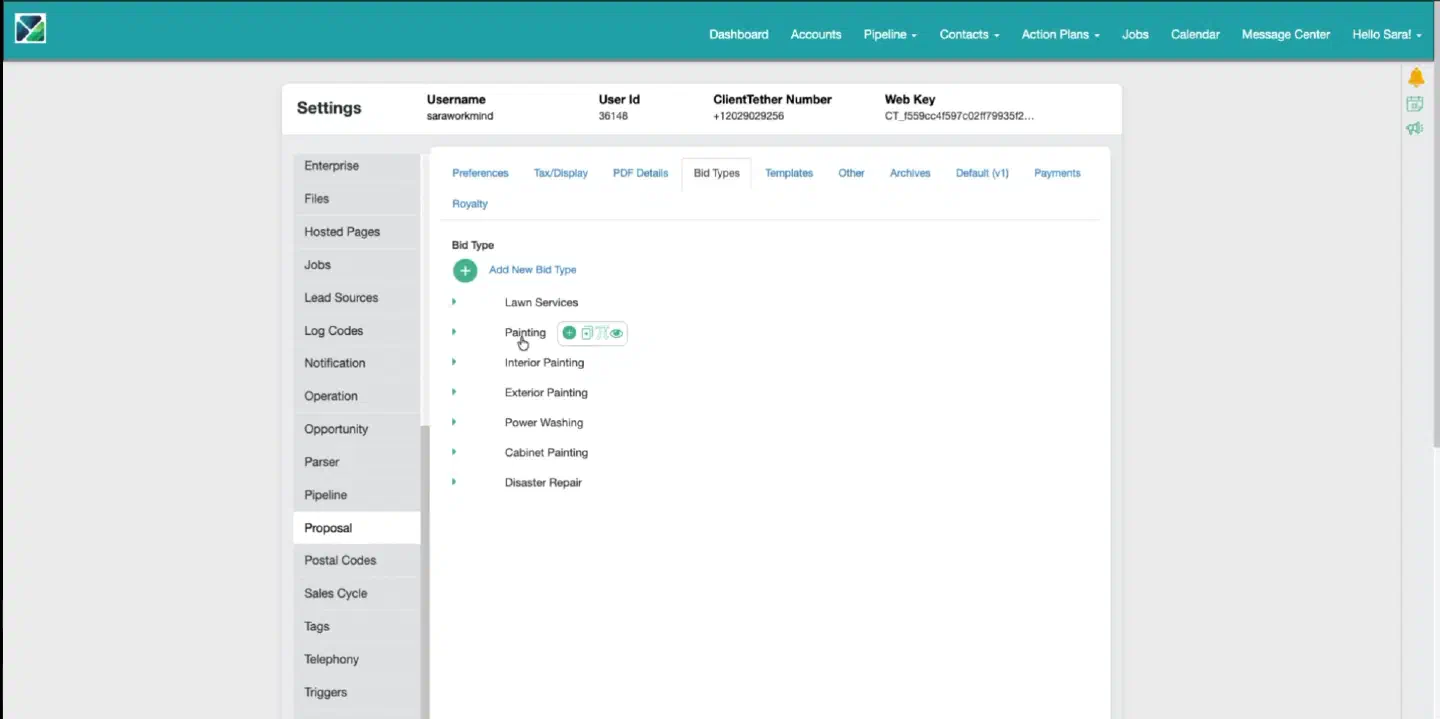Switch to the Tax/Display tab
1440x719 pixels.
[x=561, y=173]
